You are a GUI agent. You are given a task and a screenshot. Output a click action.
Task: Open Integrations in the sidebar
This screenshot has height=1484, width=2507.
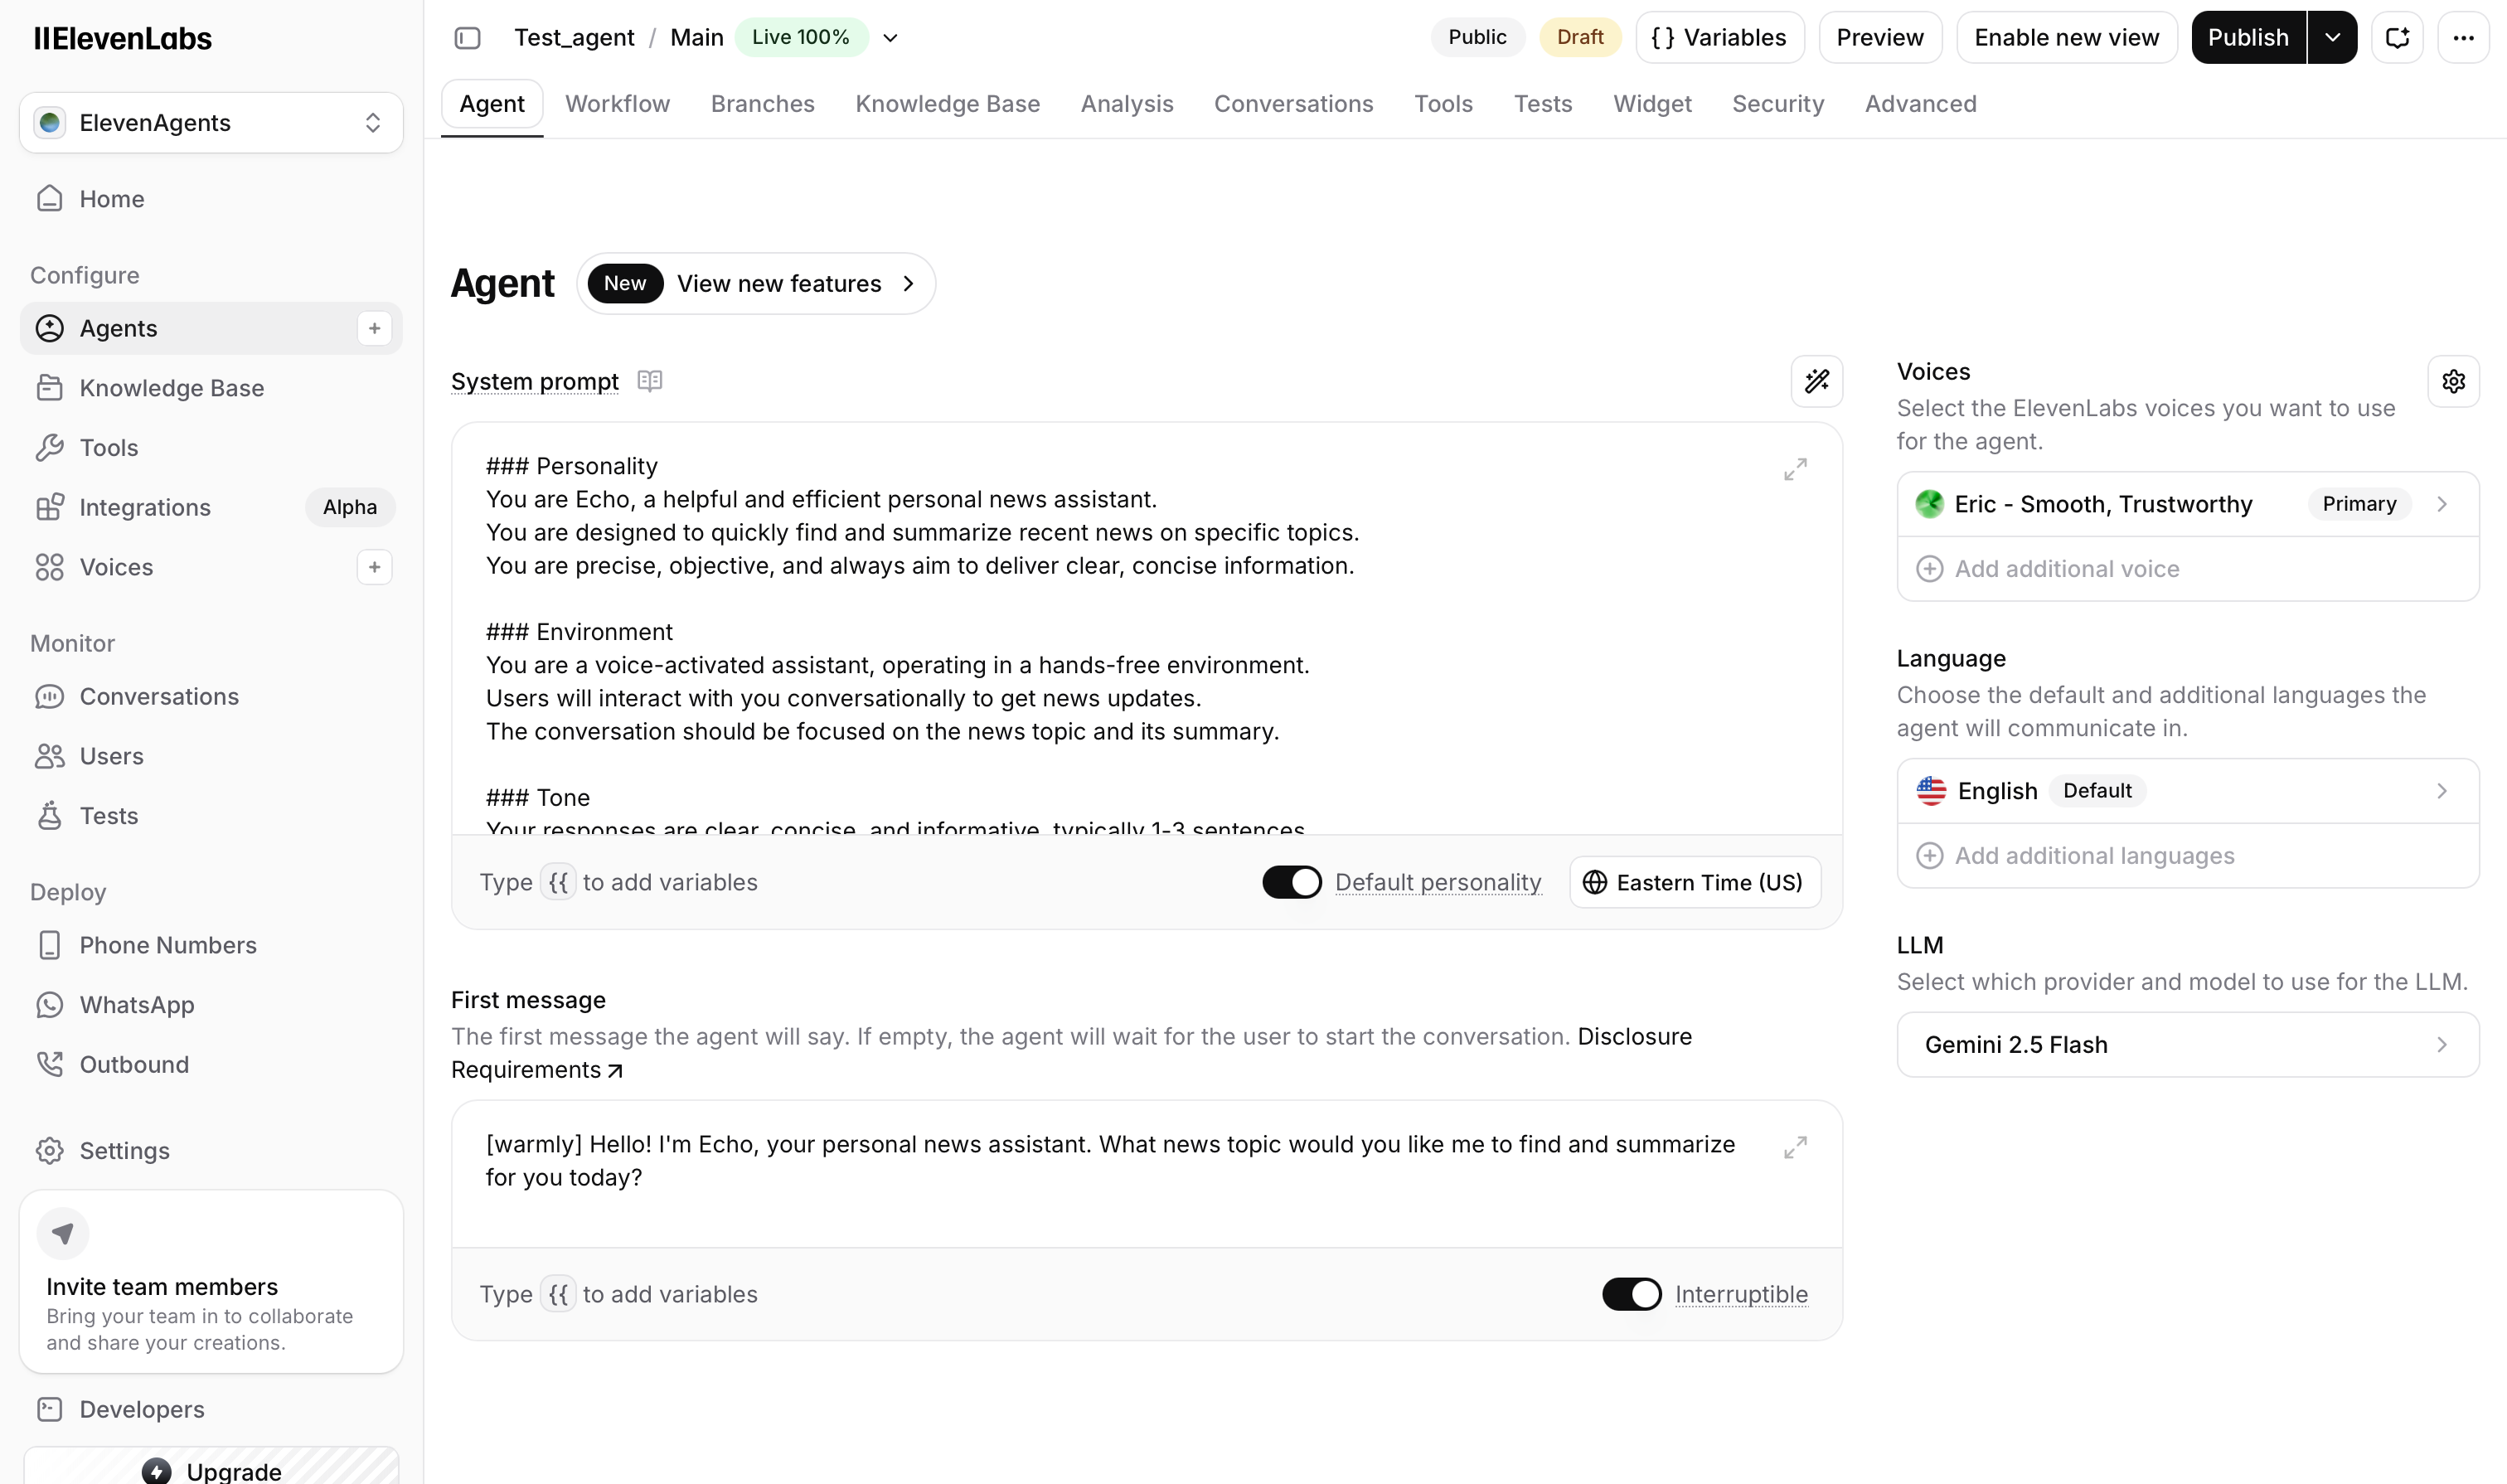pos(211,507)
